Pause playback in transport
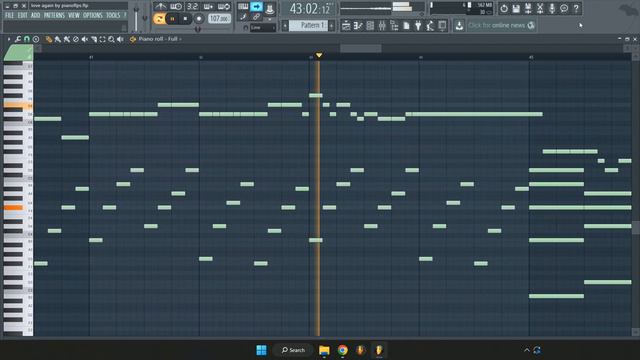This screenshot has height=360, width=640. (x=172, y=19)
